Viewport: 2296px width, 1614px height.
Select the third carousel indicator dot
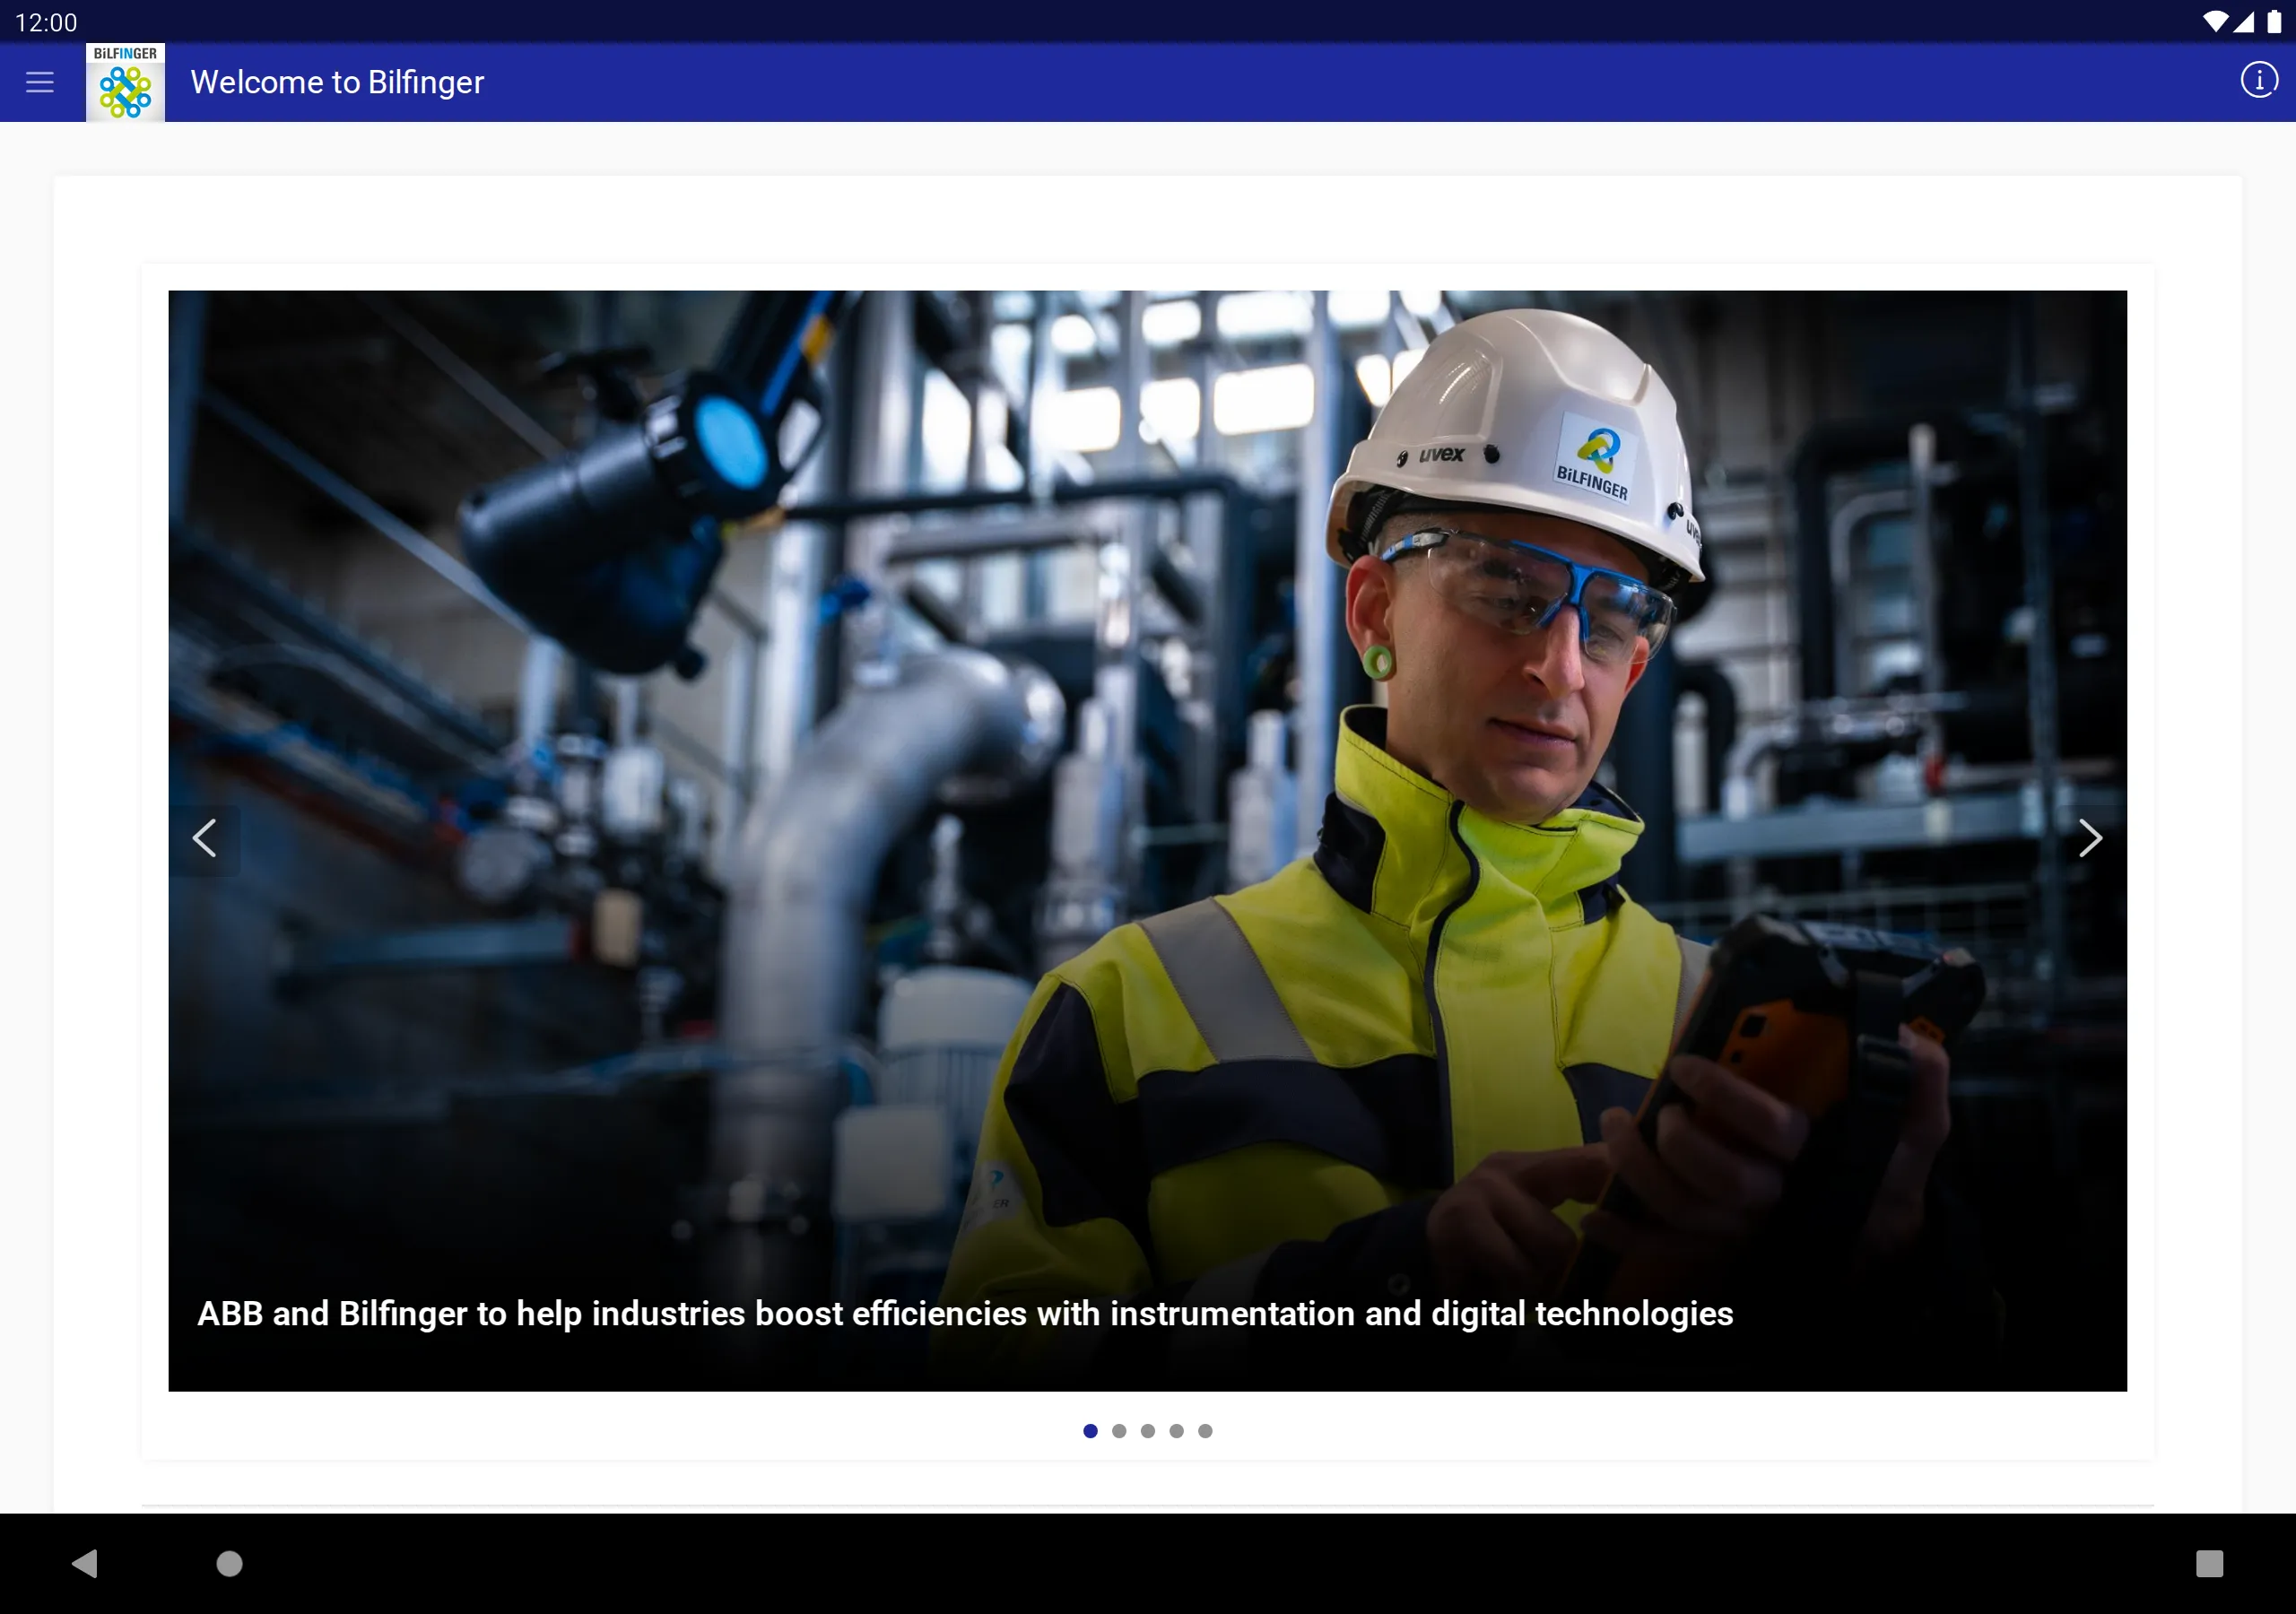click(1148, 1431)
